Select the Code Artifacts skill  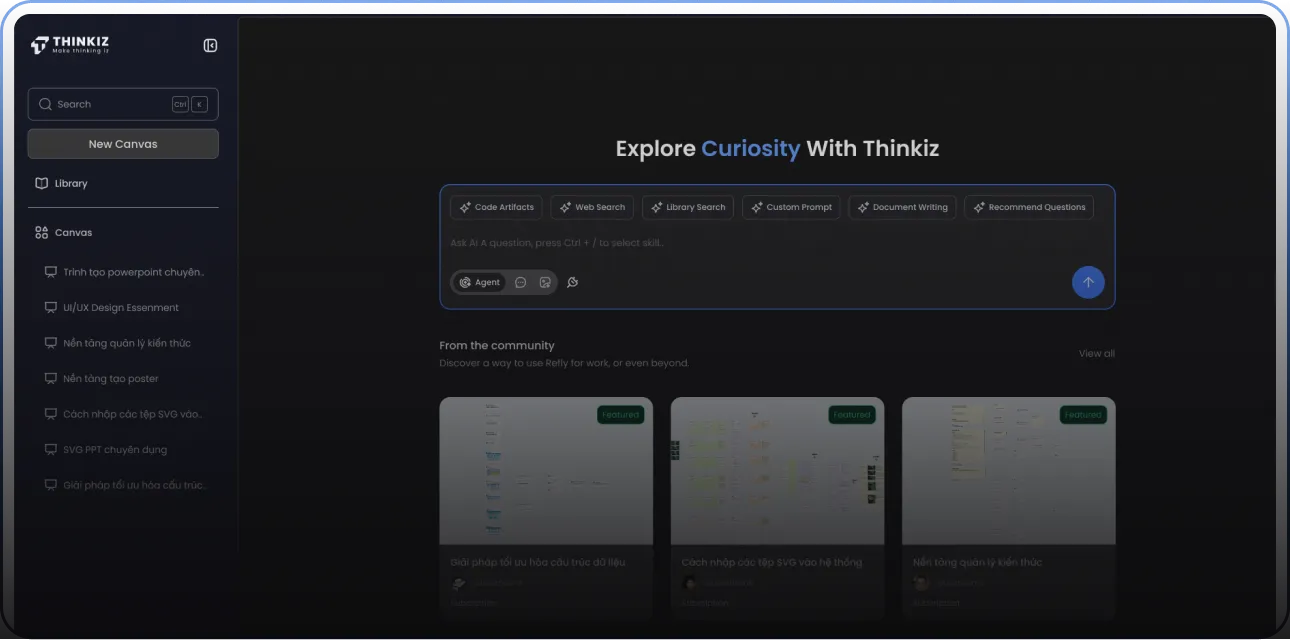[496, 207]
